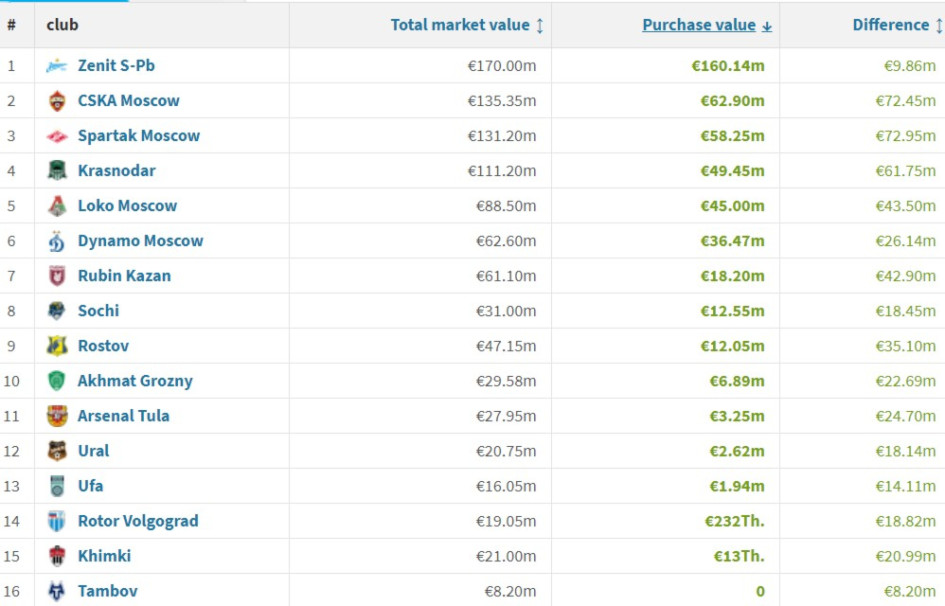Open Loko Moscow club link

click(x=127, y=205)
